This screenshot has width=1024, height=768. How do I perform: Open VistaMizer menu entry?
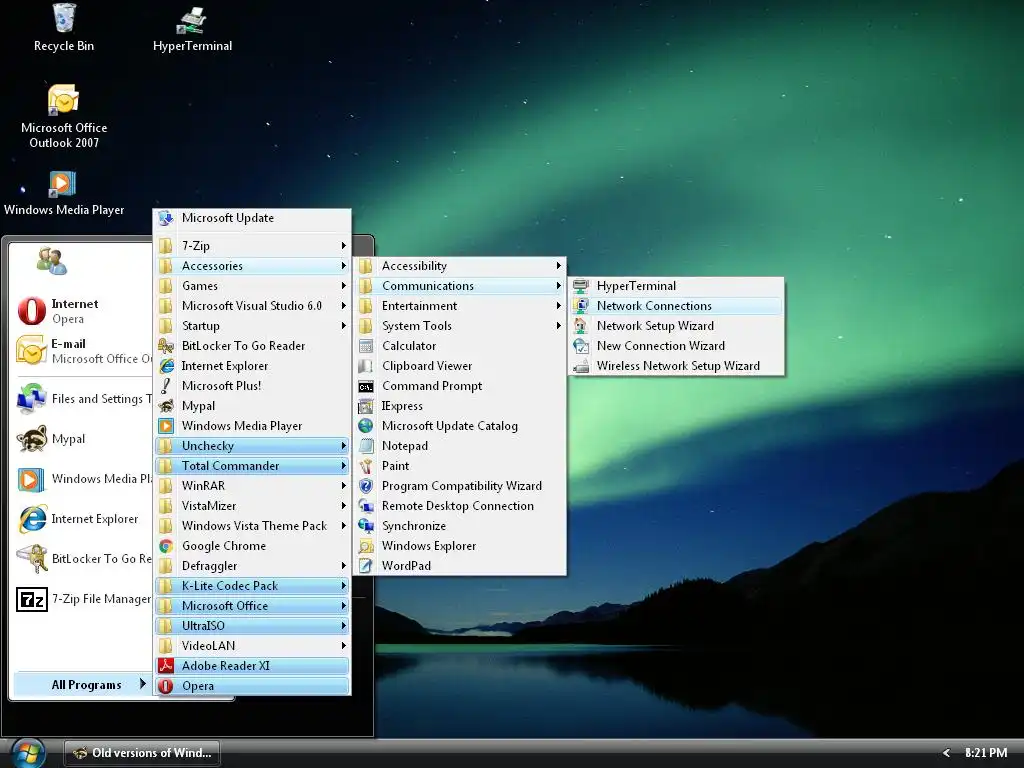(252, 506)
